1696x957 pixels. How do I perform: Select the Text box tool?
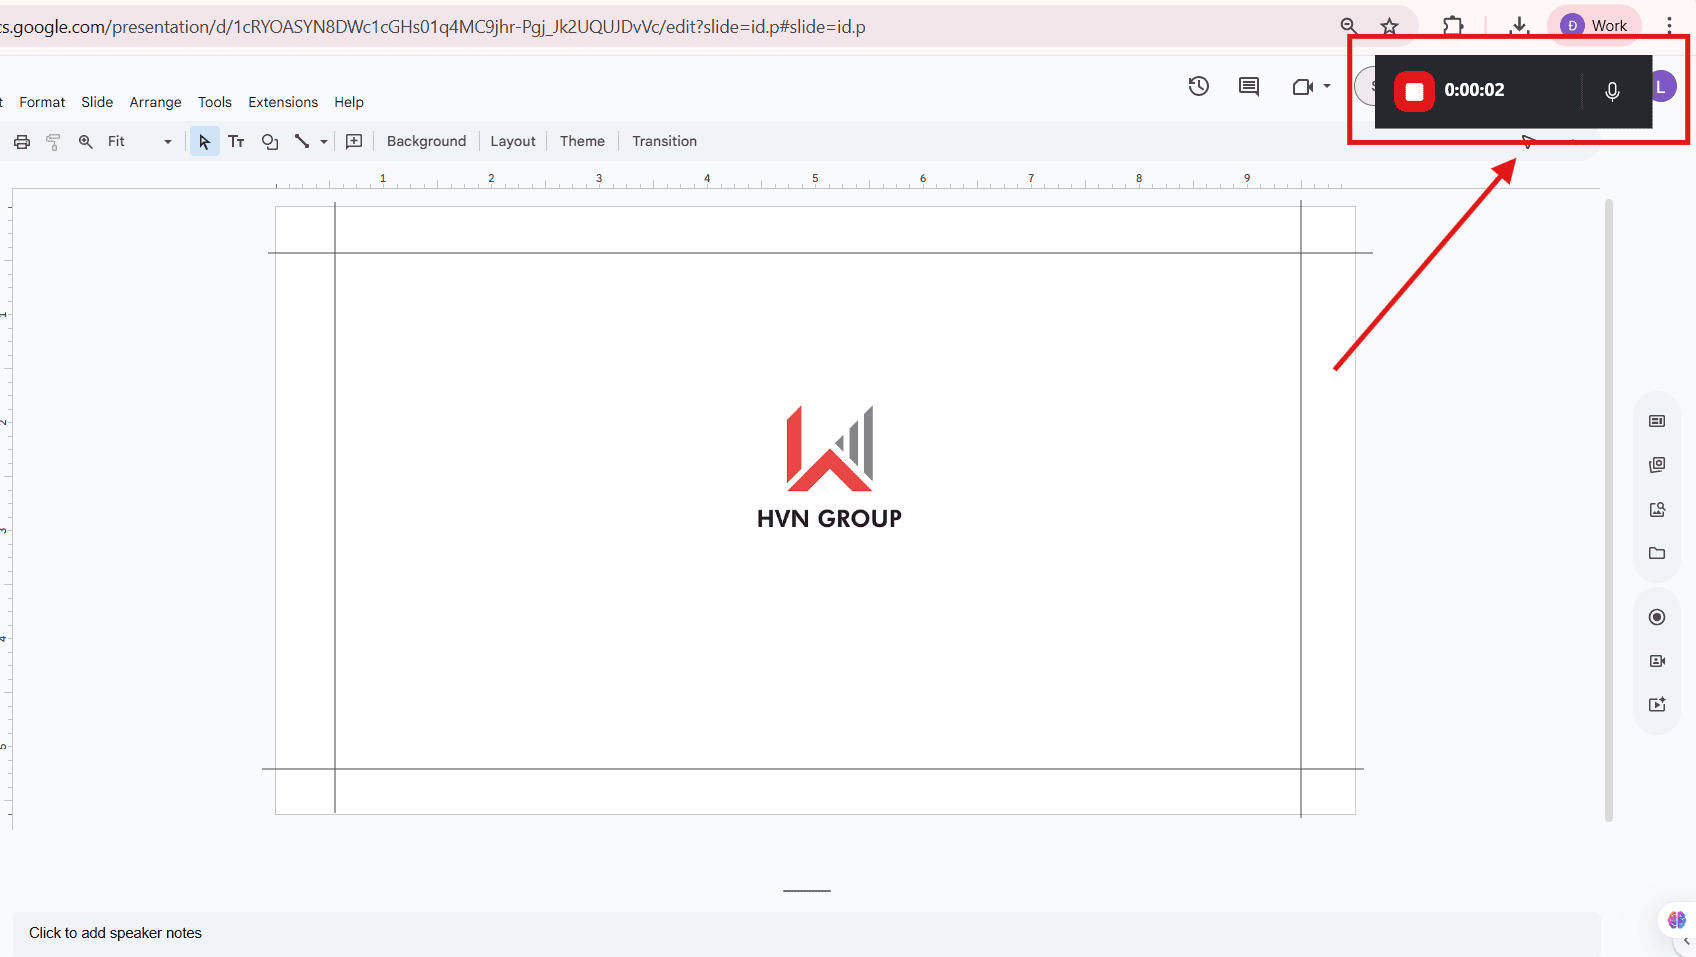tap(236, 142)
